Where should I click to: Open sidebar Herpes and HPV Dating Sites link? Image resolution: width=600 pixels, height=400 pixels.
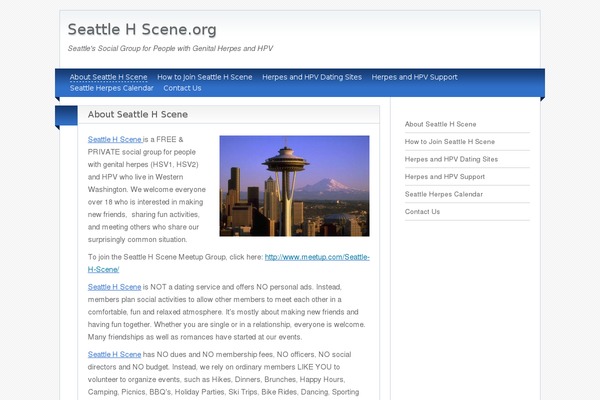(x=451, y=159)
